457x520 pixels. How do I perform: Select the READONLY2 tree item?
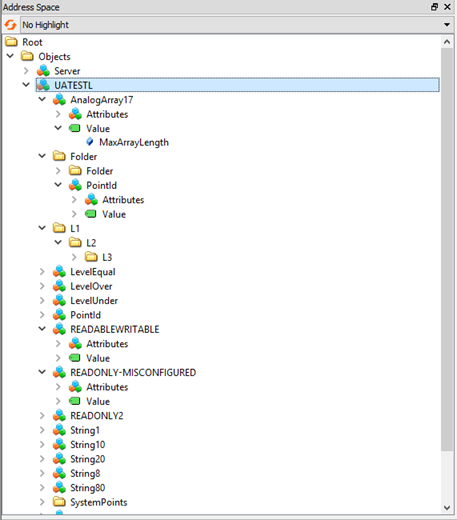pyautogui.click(x=97, y=416)
